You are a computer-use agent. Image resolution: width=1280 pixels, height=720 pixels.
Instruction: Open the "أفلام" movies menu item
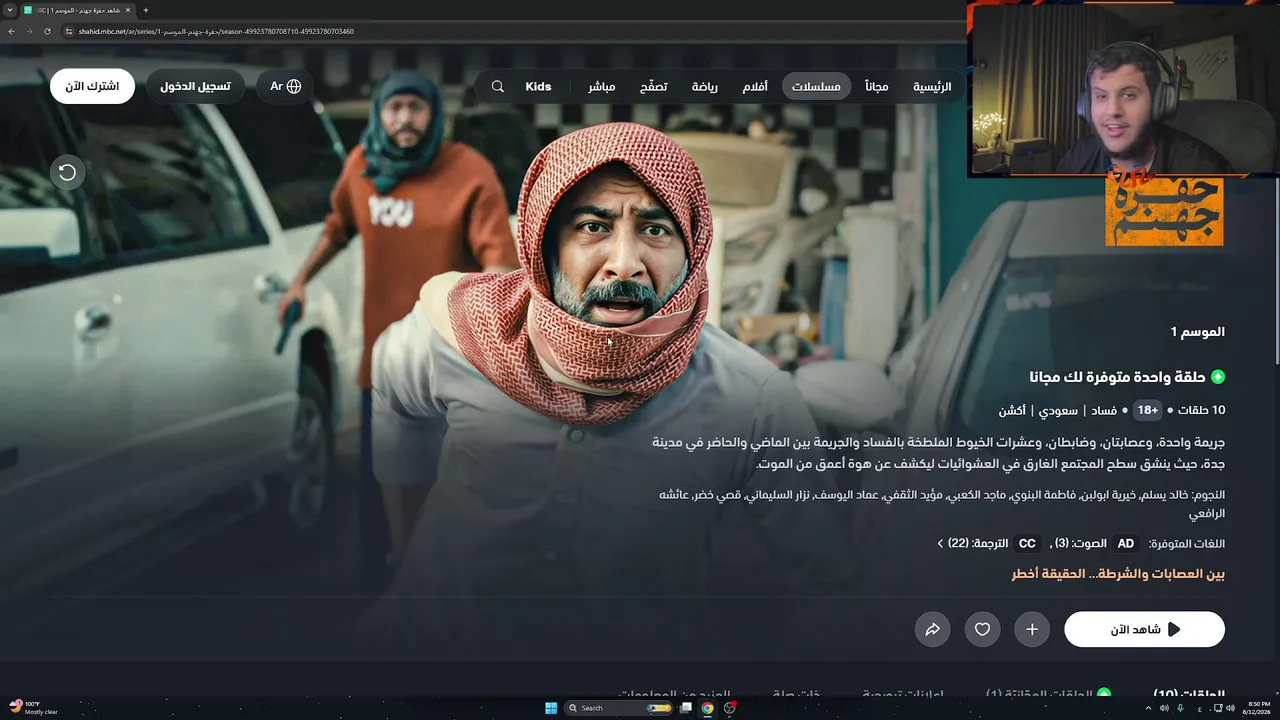755,87
